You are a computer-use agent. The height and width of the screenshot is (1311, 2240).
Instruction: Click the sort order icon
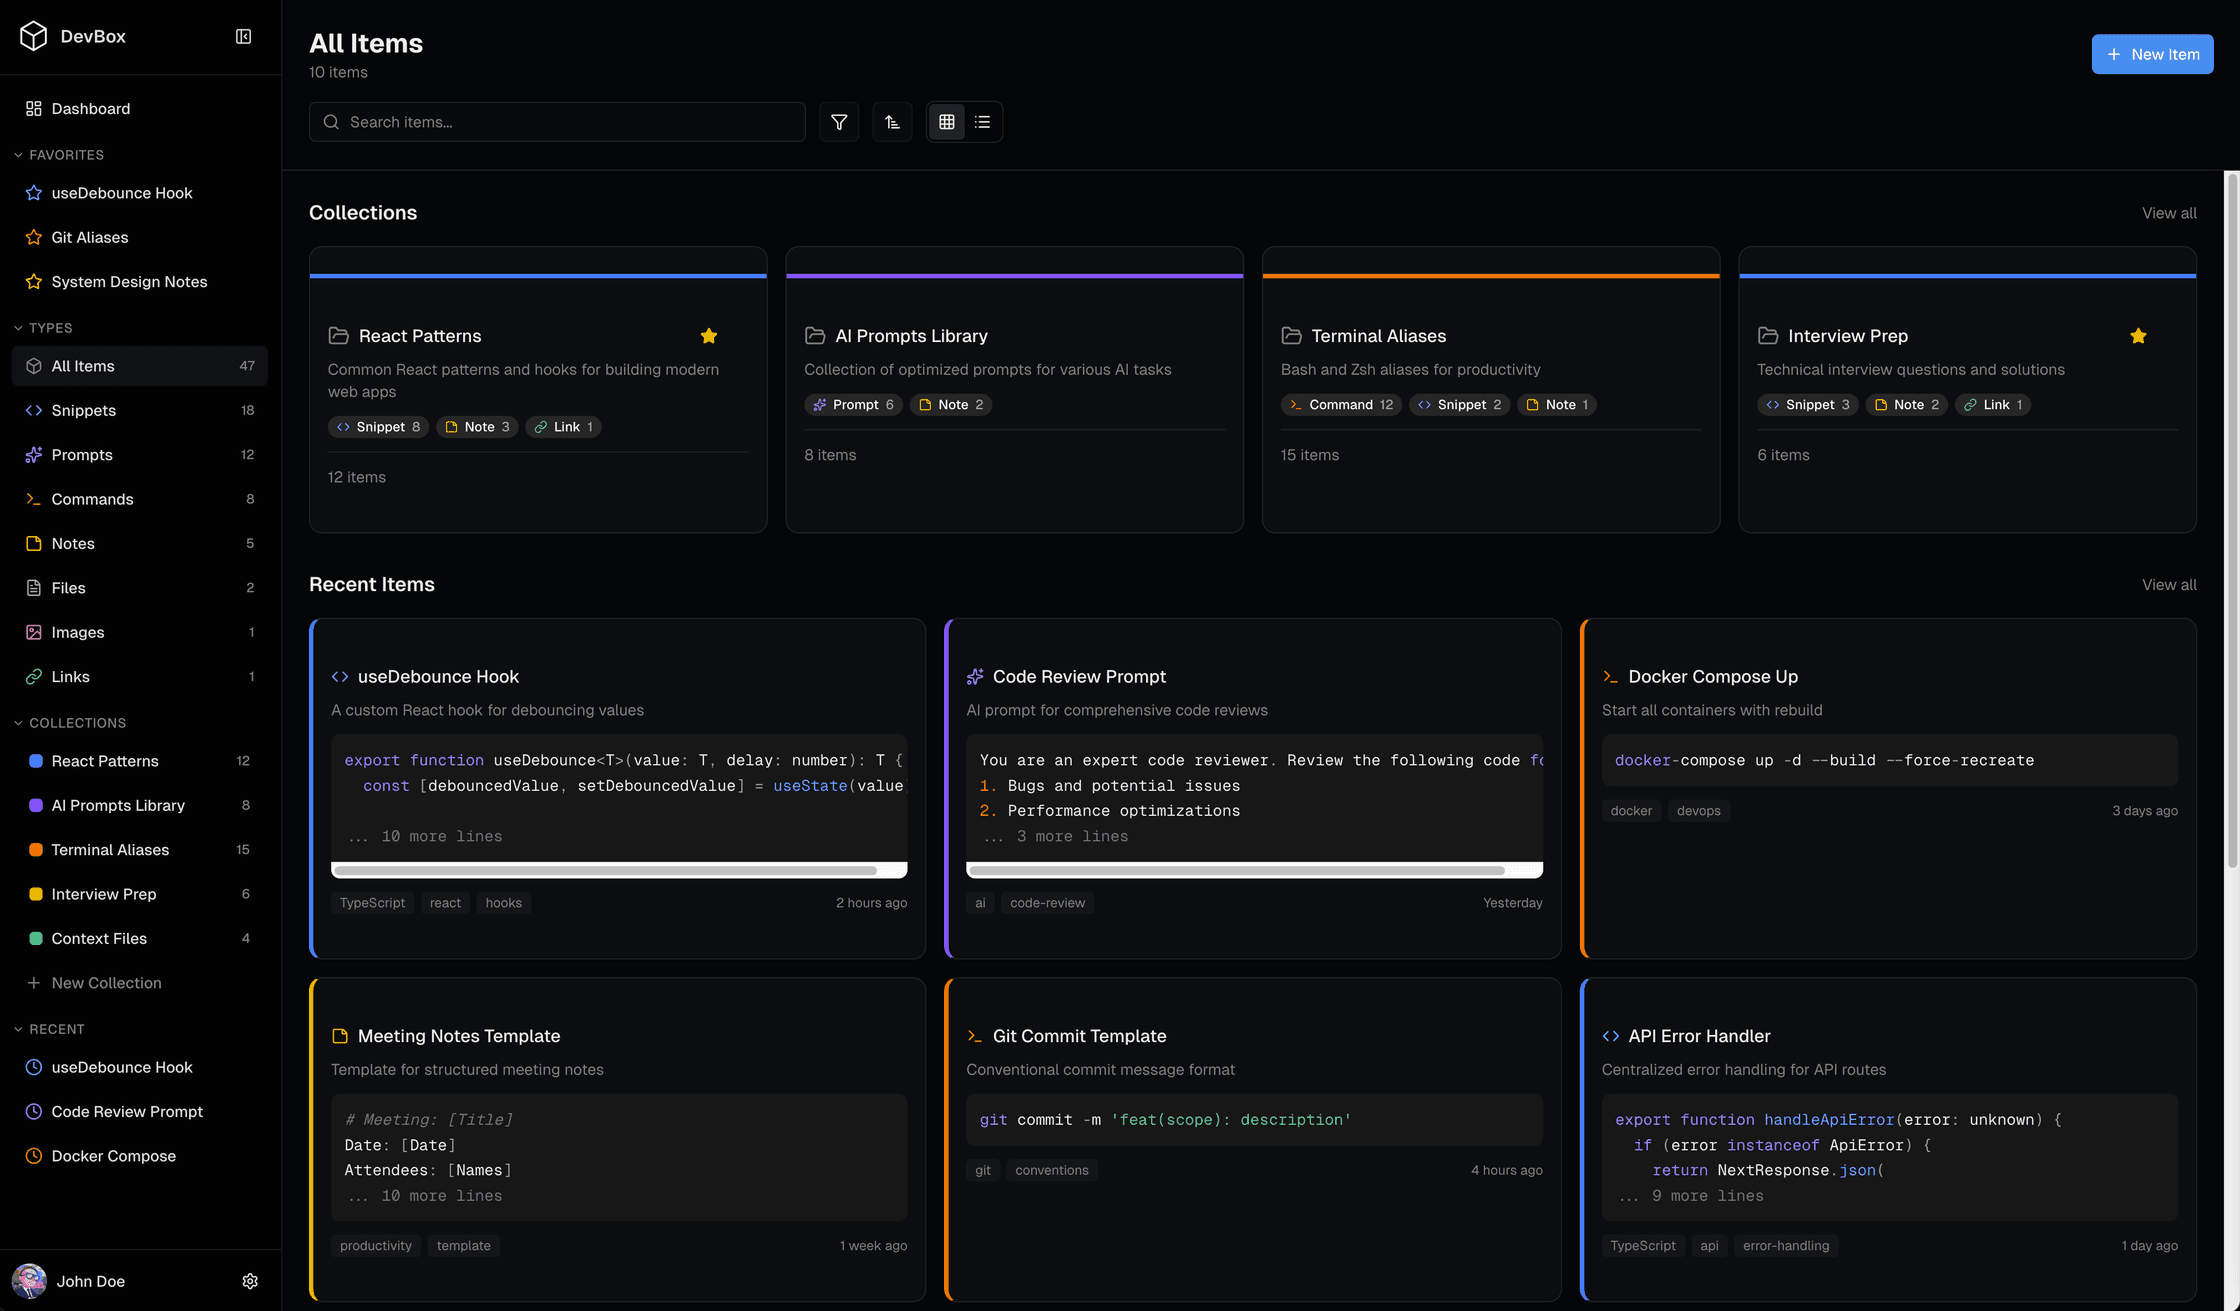892,122
